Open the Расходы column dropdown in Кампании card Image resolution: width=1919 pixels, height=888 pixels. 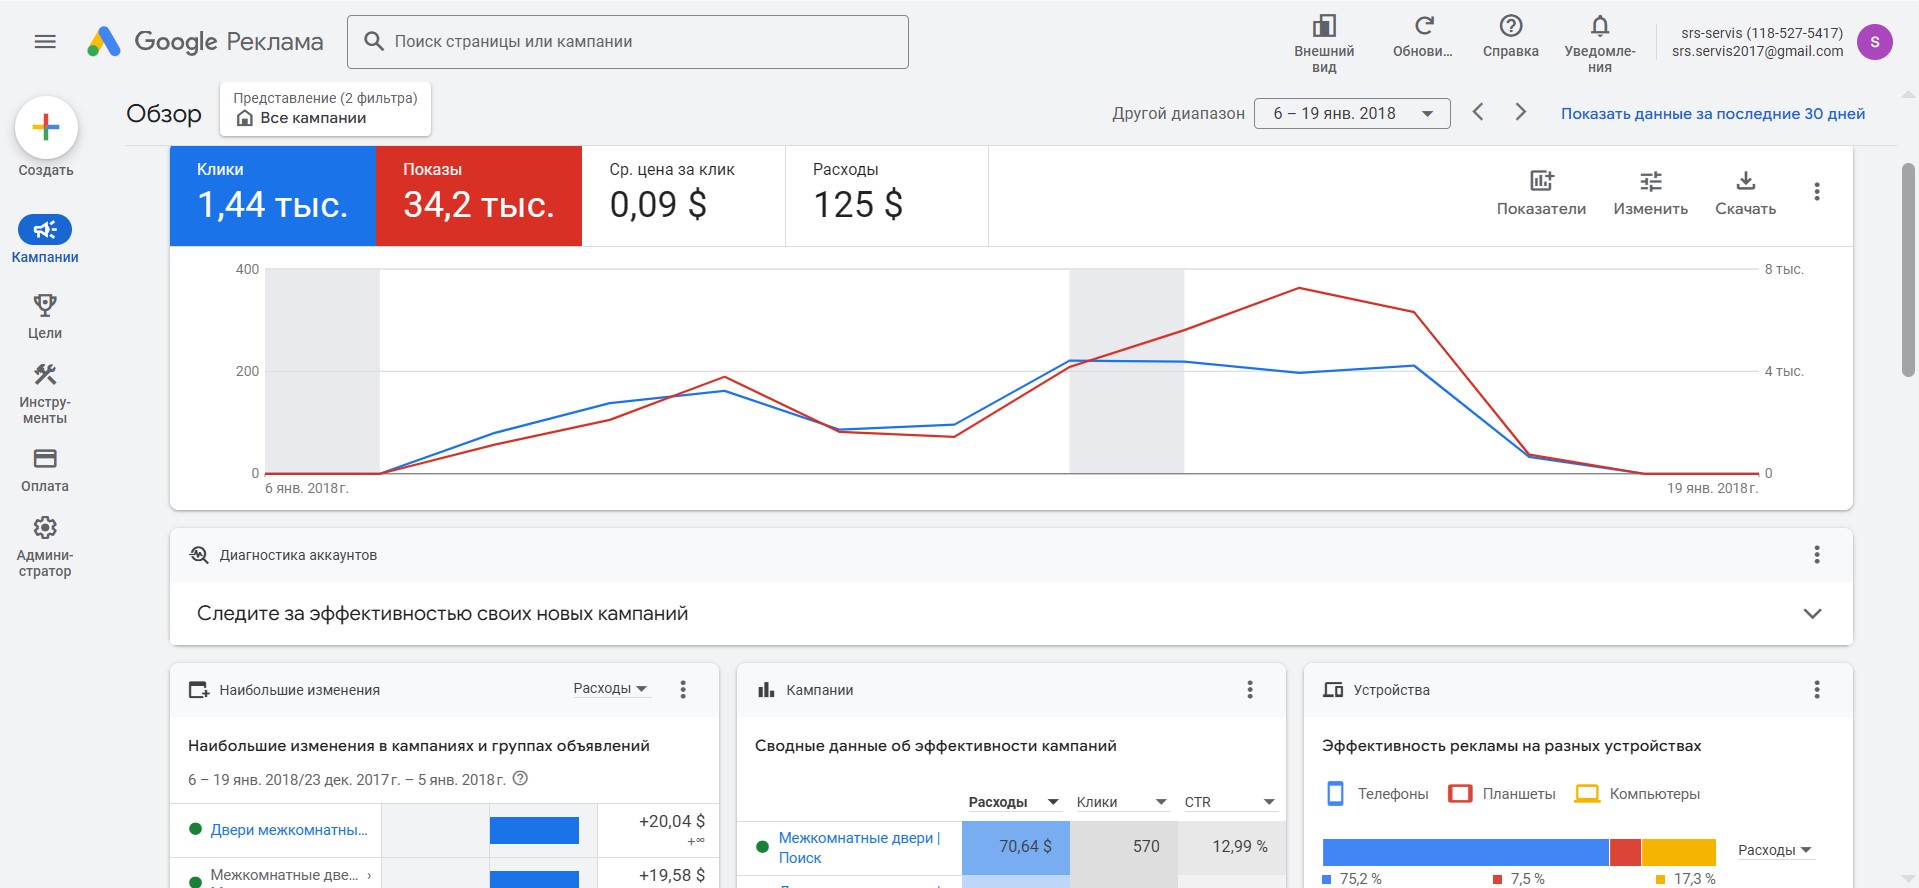click(1013, 802)
